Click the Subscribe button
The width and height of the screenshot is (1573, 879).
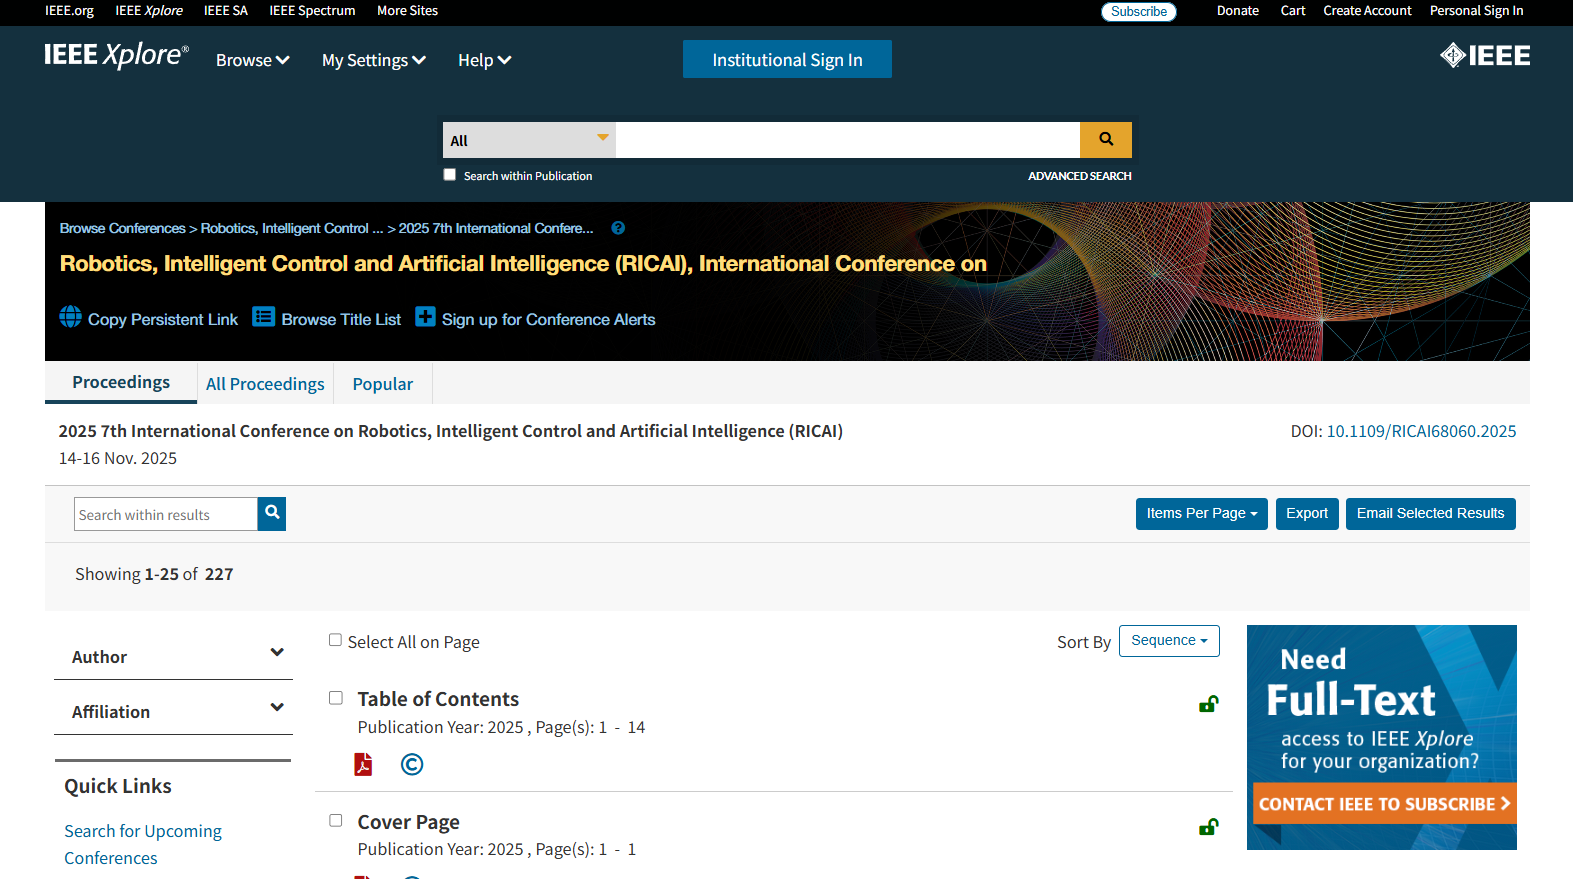click(x=1139, y=11)
